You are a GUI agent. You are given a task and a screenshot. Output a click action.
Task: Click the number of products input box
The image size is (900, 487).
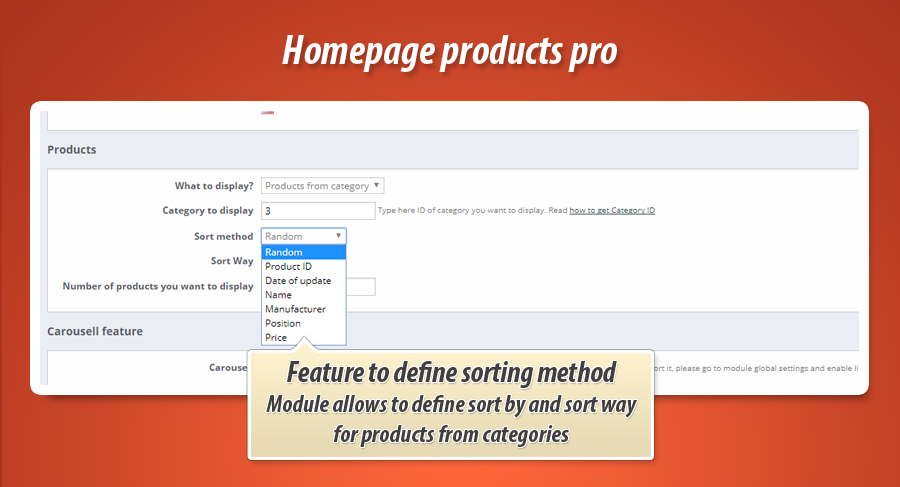click(x=361, y=287)
